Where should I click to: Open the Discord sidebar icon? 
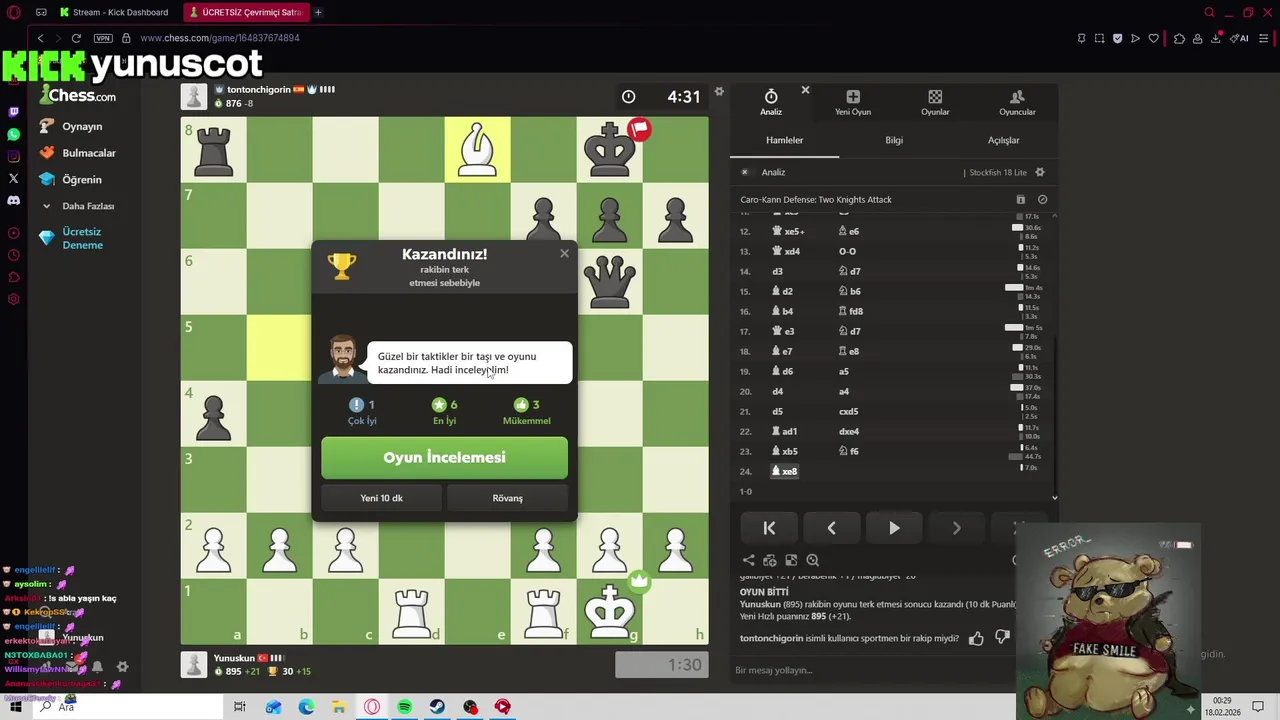[13, 200]
